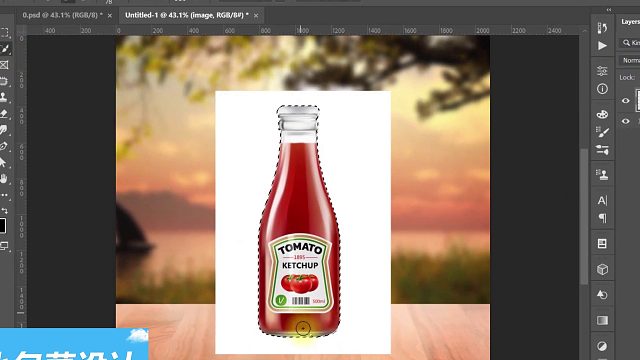Screen dimensions: 640x360
Task: Open the Gradients panel icon
Action: coord(602,320)
